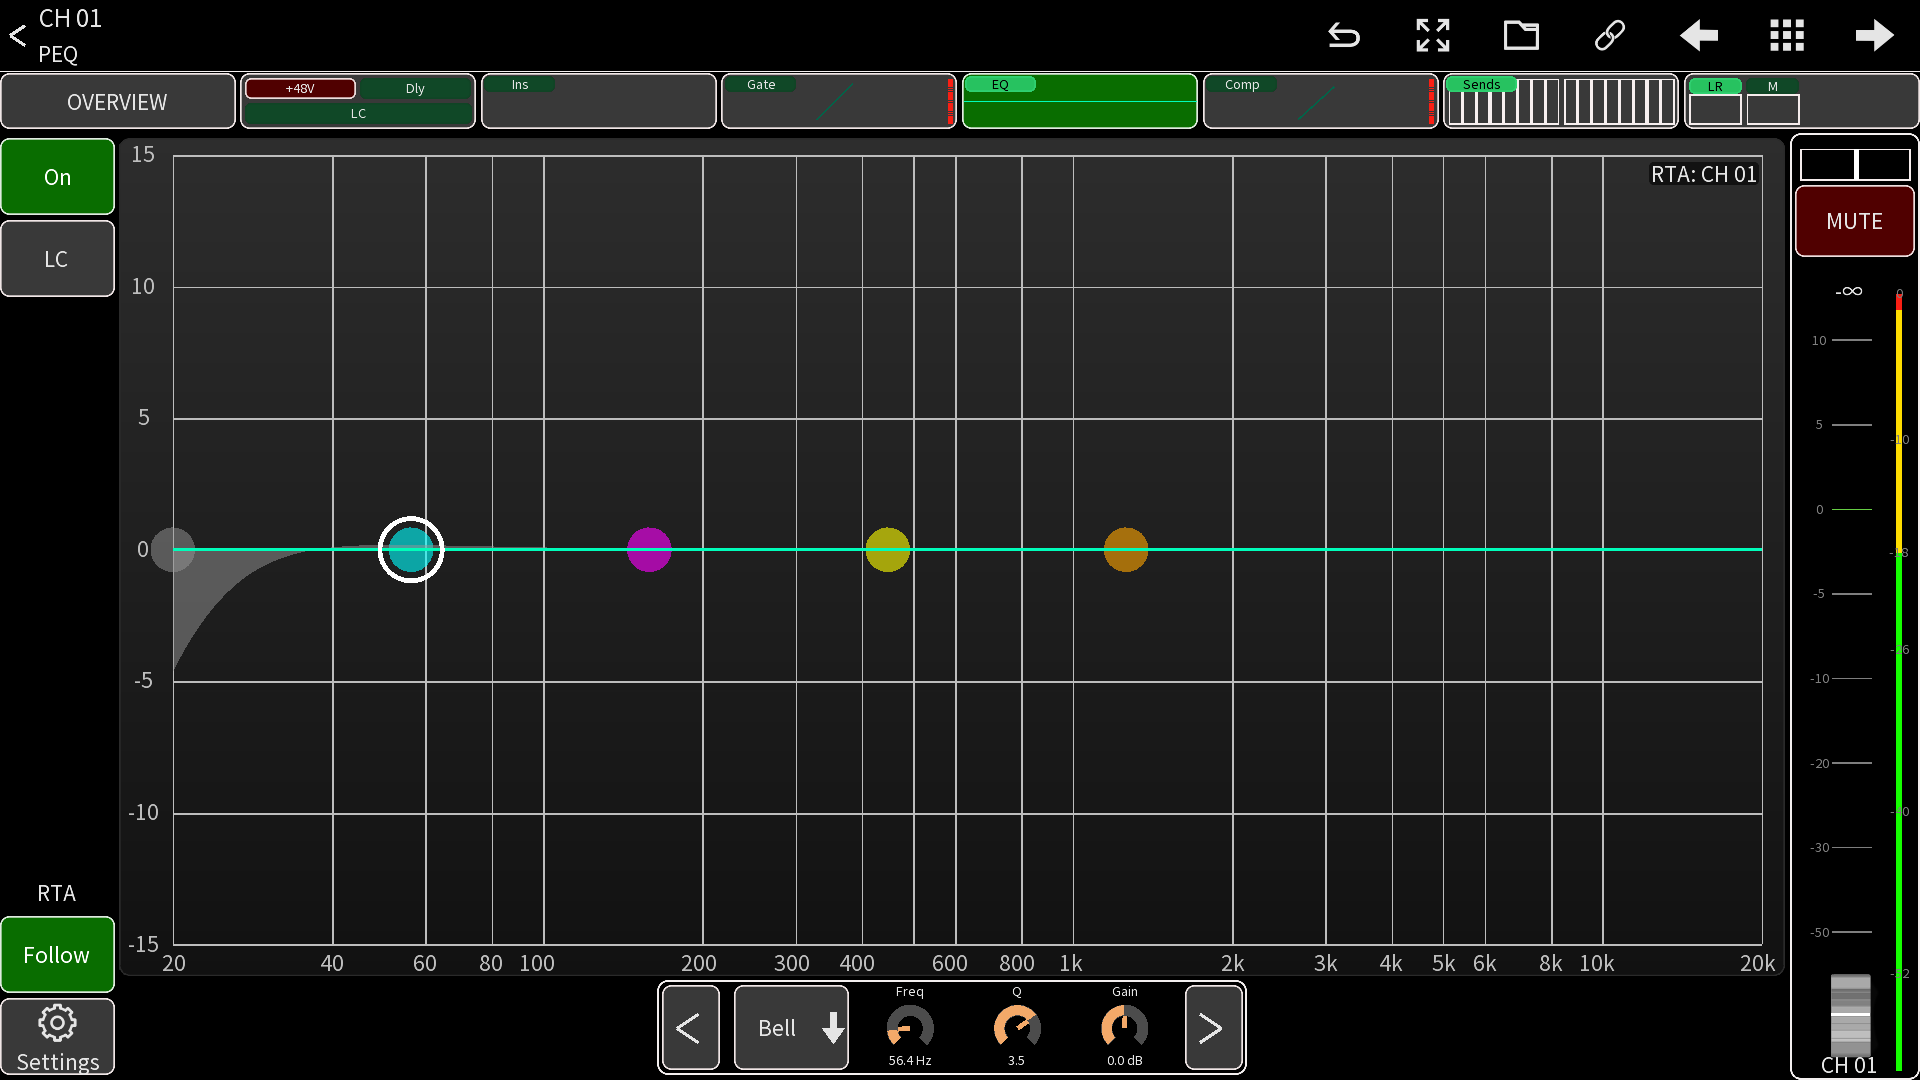The height and width of the screenshot is (1080, 1920).
Task: Open the snapshot/scene folder icon
Action: coord(1521,35)
